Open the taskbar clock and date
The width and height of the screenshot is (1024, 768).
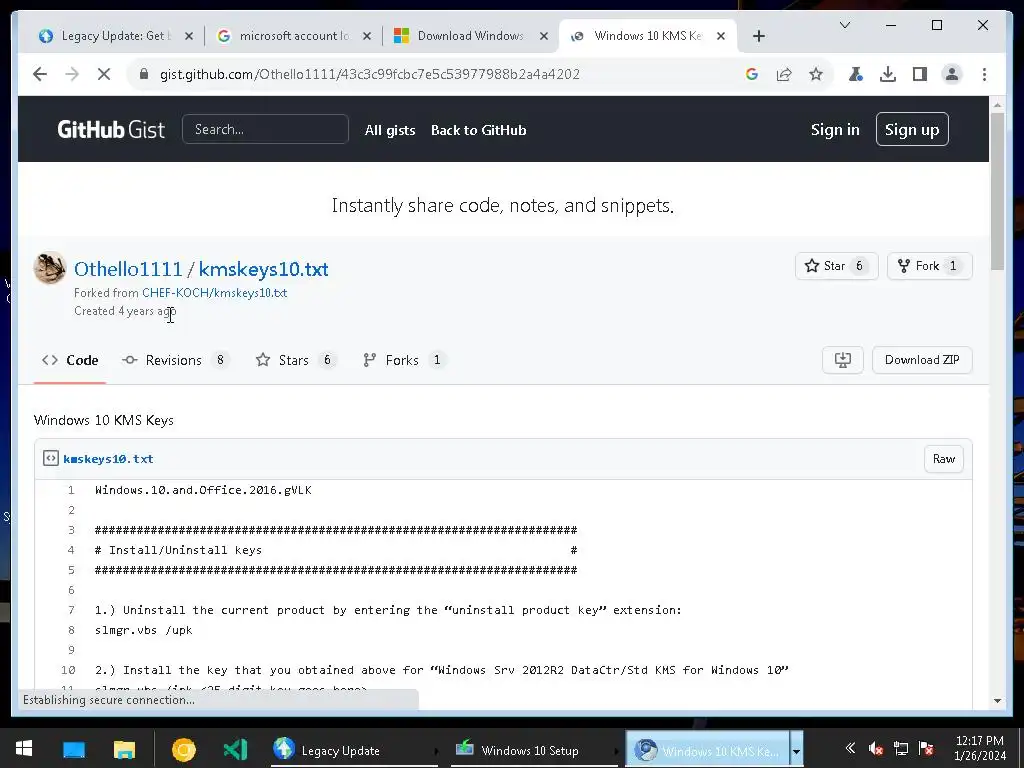pyautogui.click(x=980, y=748)
